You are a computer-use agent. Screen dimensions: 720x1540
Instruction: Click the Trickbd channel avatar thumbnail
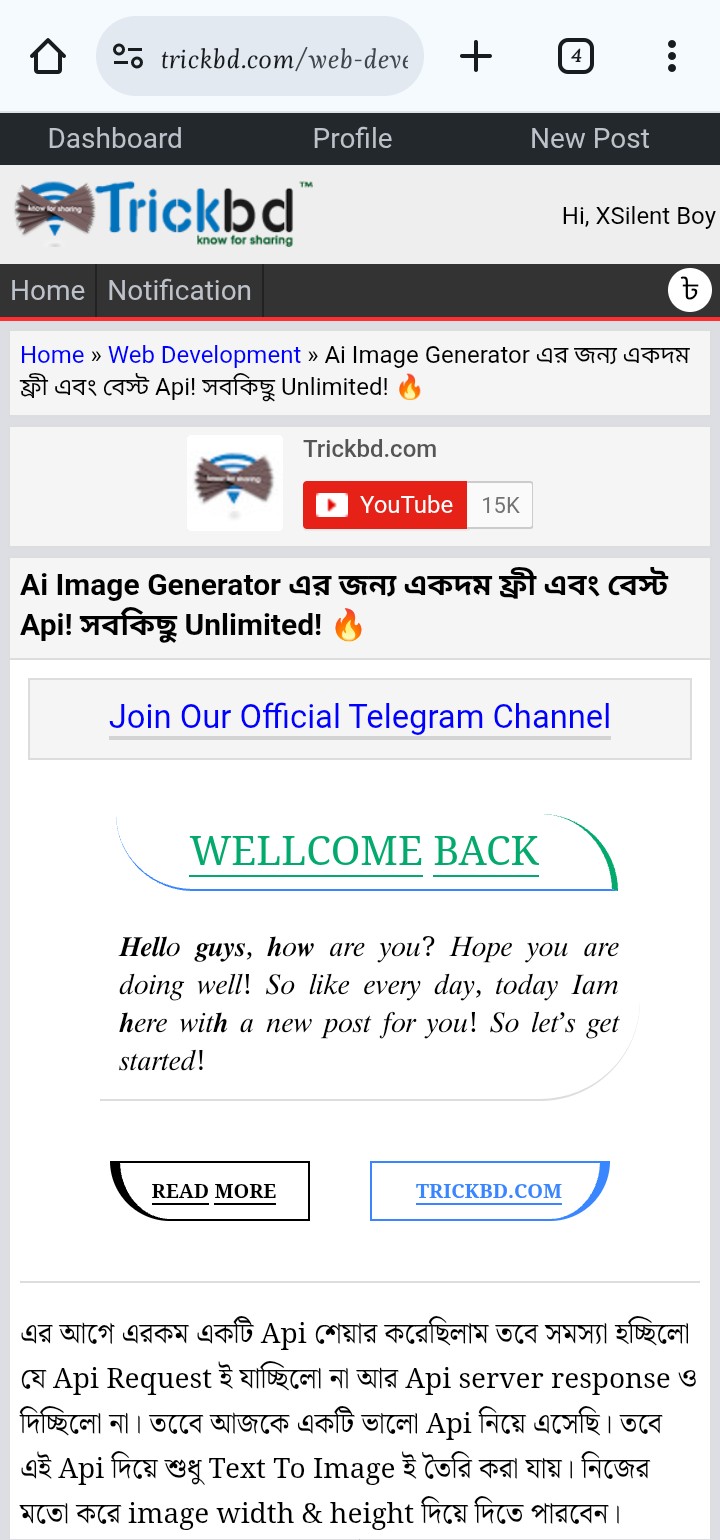coord(234,483)
